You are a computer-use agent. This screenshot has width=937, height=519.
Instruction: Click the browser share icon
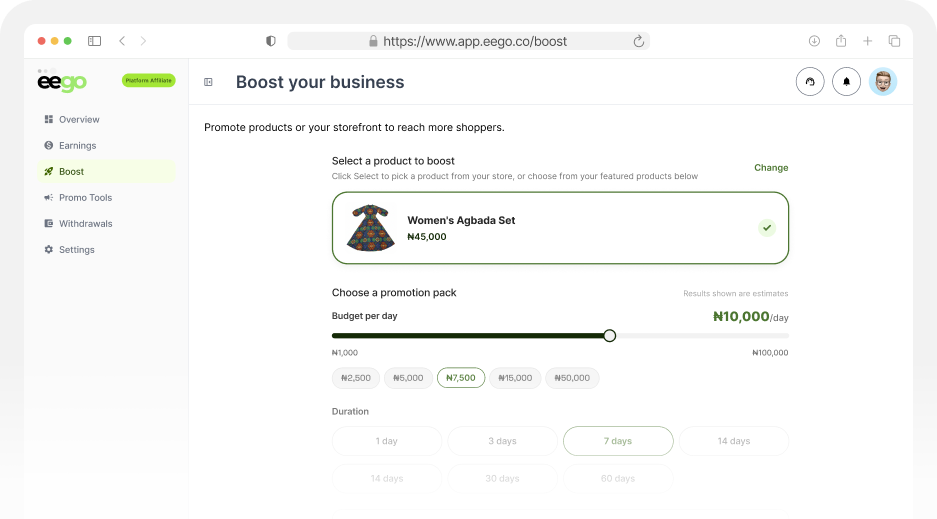coord(841,41)
